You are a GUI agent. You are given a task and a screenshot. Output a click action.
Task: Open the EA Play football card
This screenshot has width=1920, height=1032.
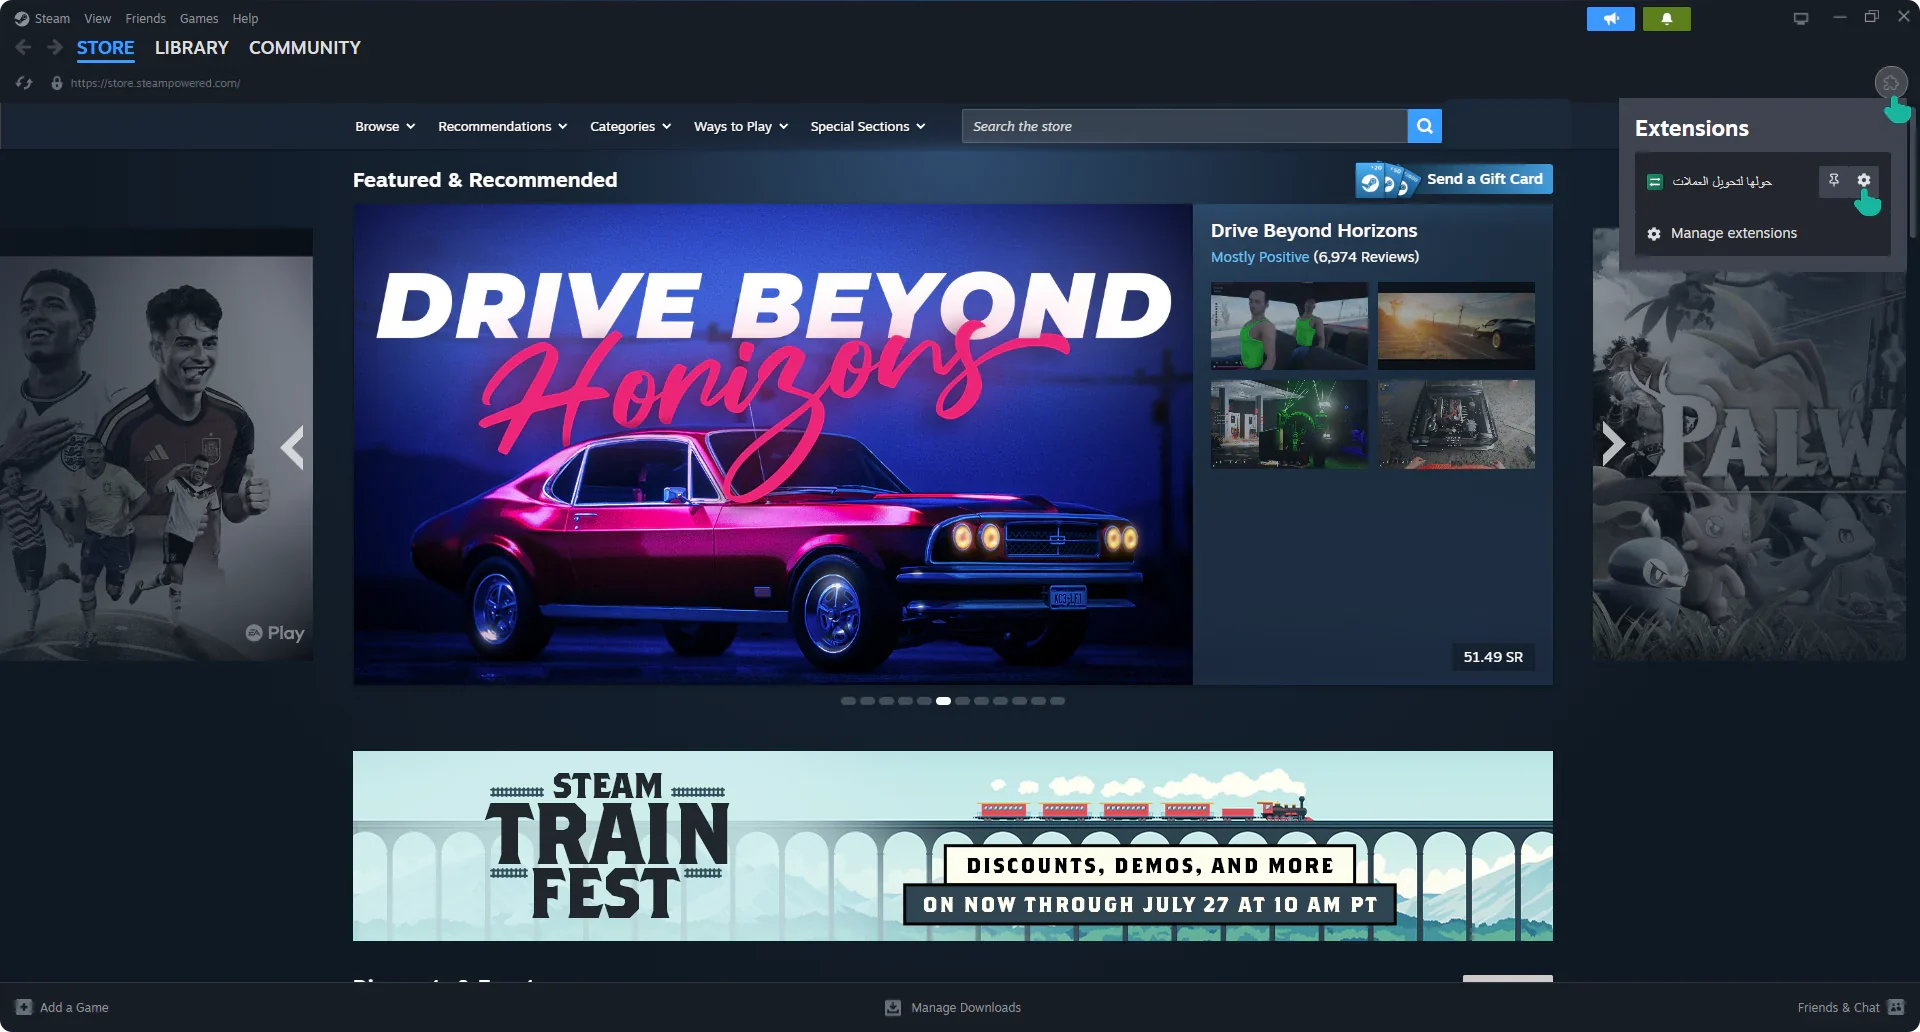(x=156, y=445)
